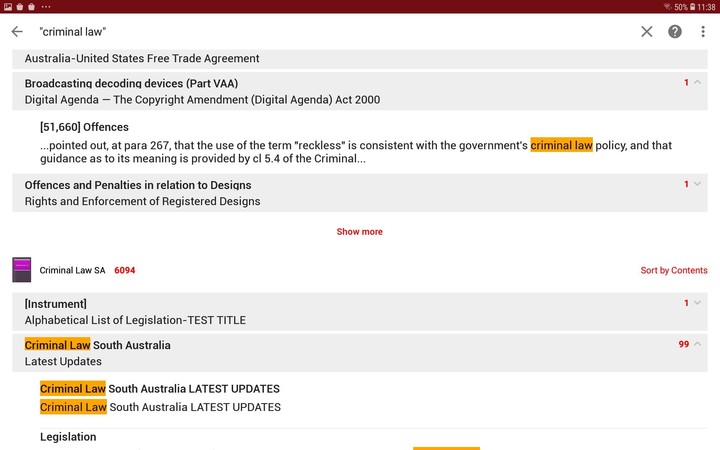Expand the [Instrument] Alphabetical List result
The width and height of the screenshot is (720, 450).
coord(697,303)
